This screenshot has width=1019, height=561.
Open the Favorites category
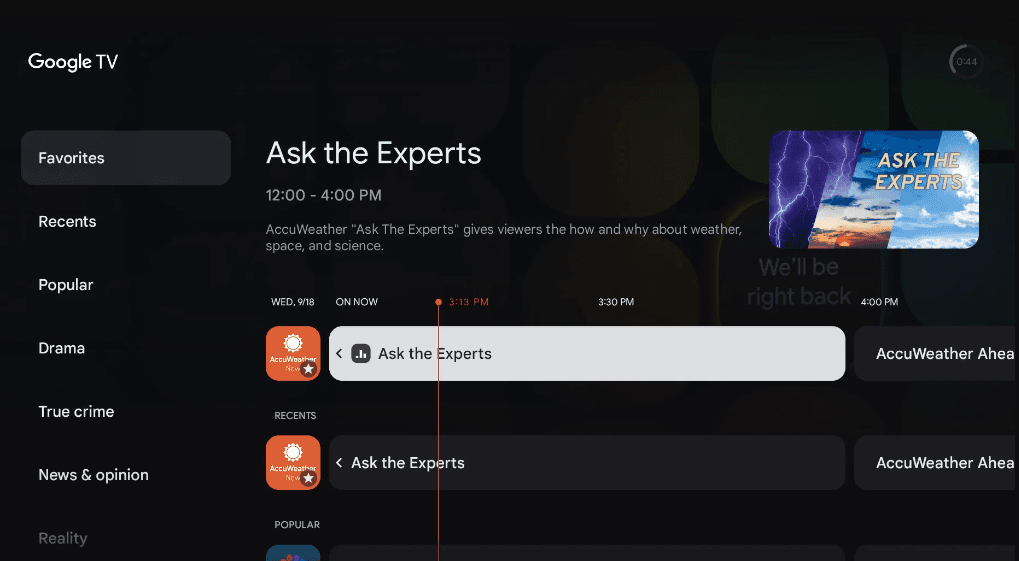pos(125,158)
